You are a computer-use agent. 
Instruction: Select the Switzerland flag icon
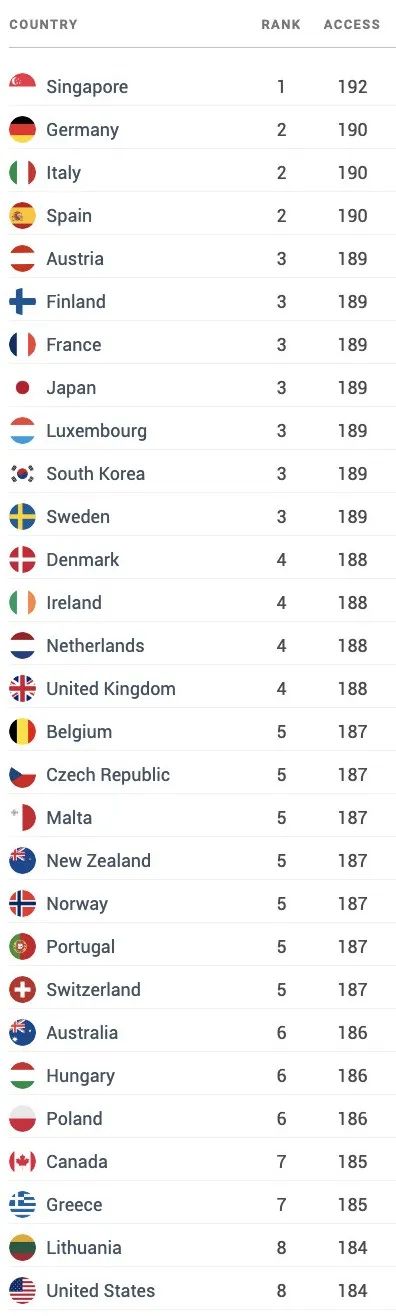22,990
